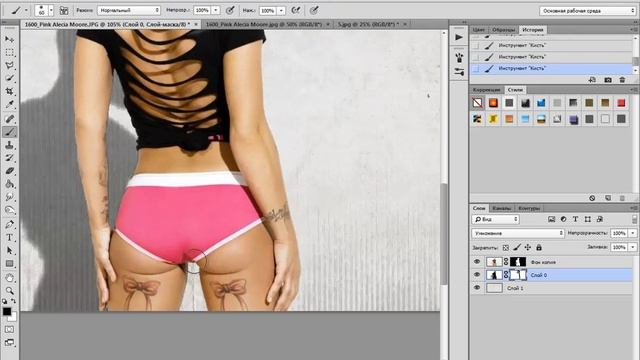The height and width of the screenshot is (360, 640).
Task: Click the brush opacity value field
Action: pos(202,10)
